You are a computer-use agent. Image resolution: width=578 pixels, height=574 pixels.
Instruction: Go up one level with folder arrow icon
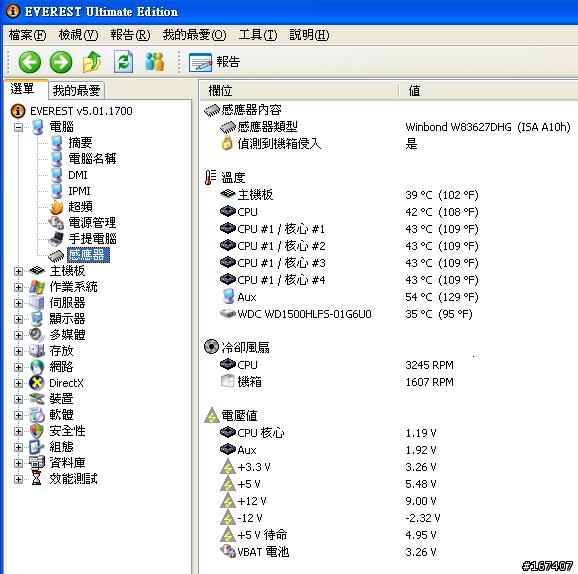pos(92,62)
